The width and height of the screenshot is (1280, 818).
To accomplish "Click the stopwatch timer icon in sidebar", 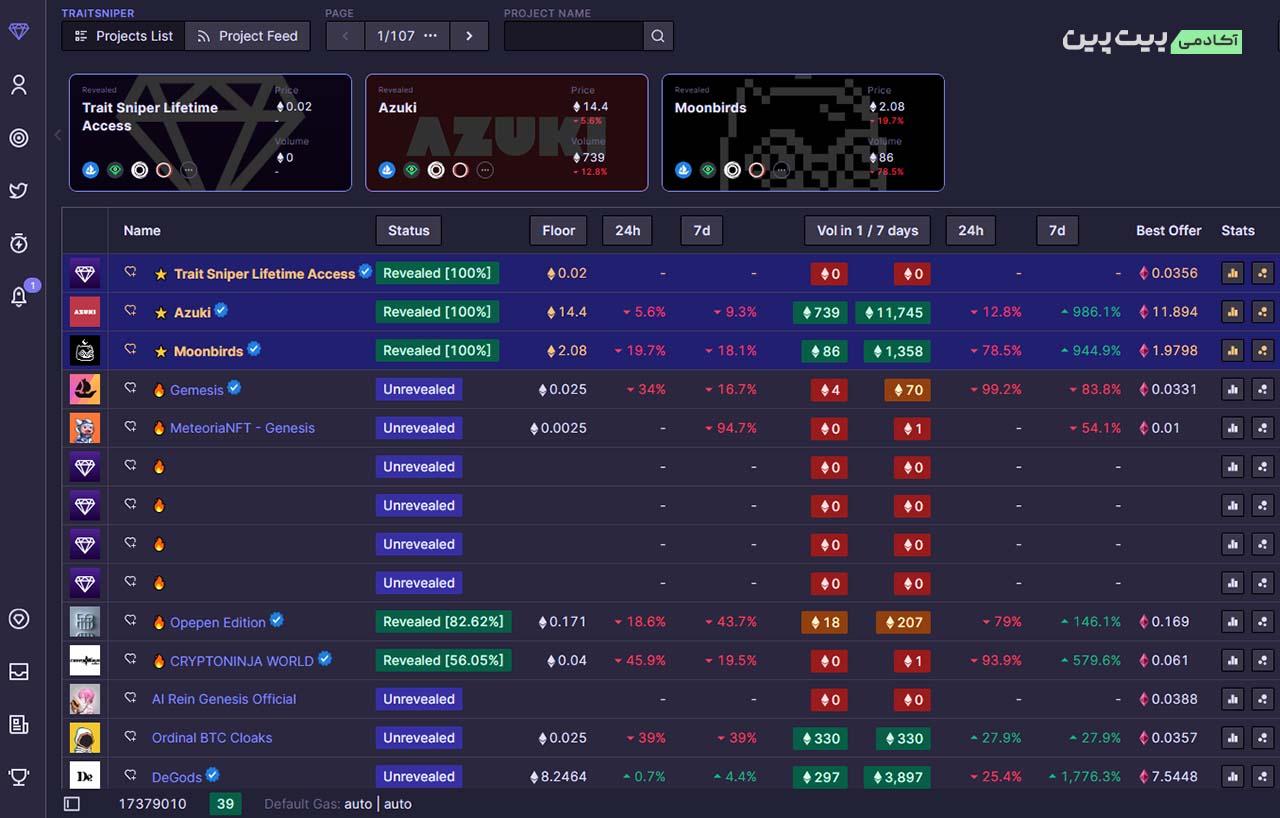I will (x=19, y=243).
